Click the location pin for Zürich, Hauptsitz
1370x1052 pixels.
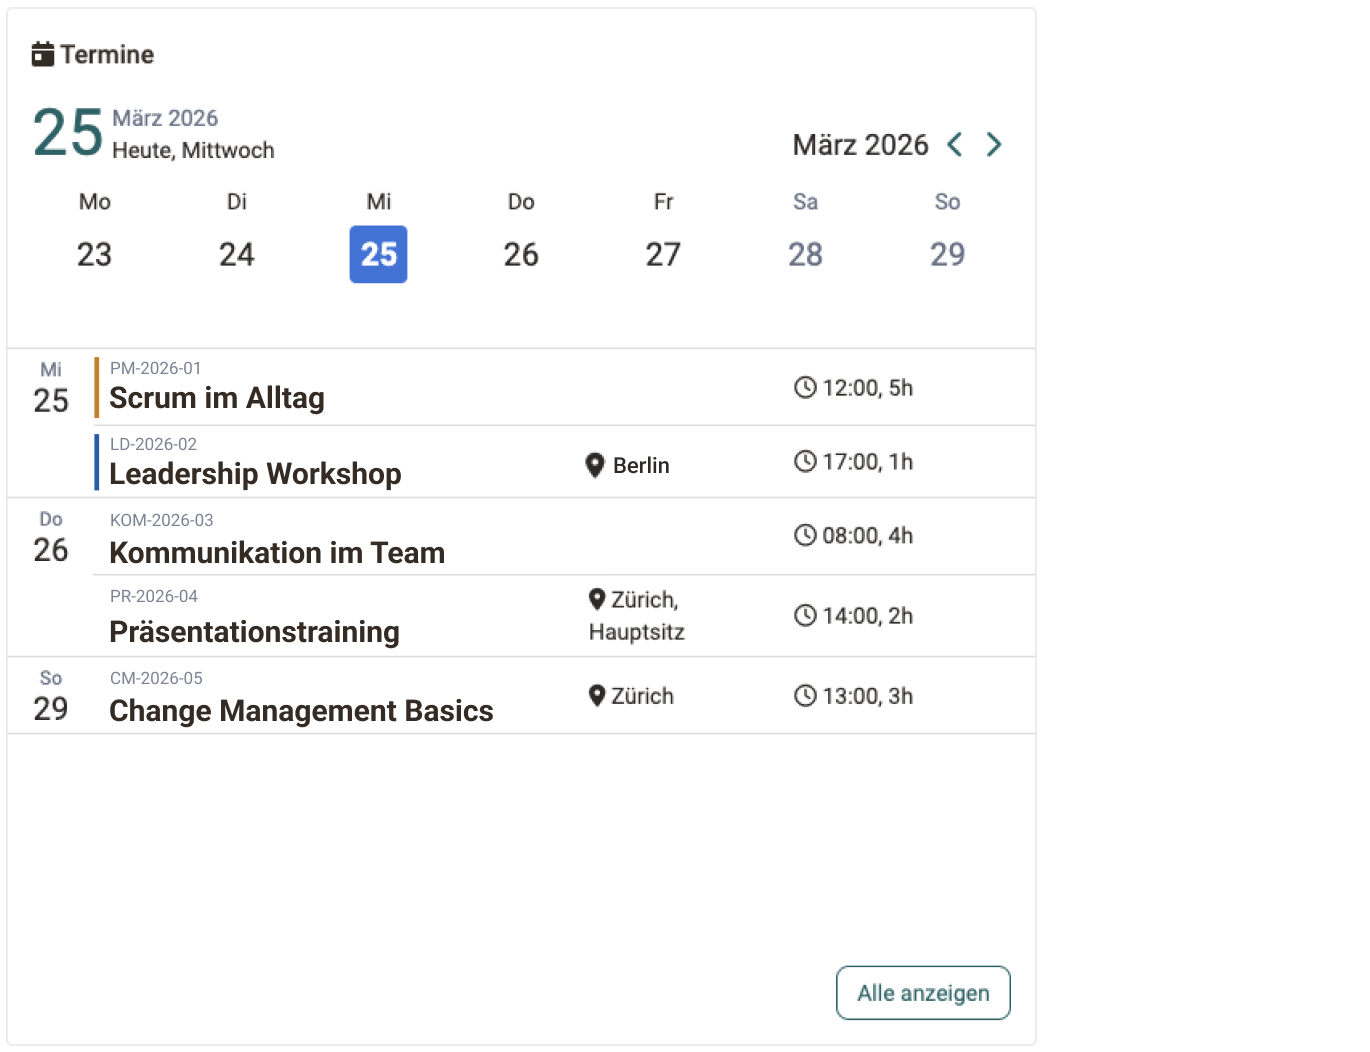tap(596, 600)
